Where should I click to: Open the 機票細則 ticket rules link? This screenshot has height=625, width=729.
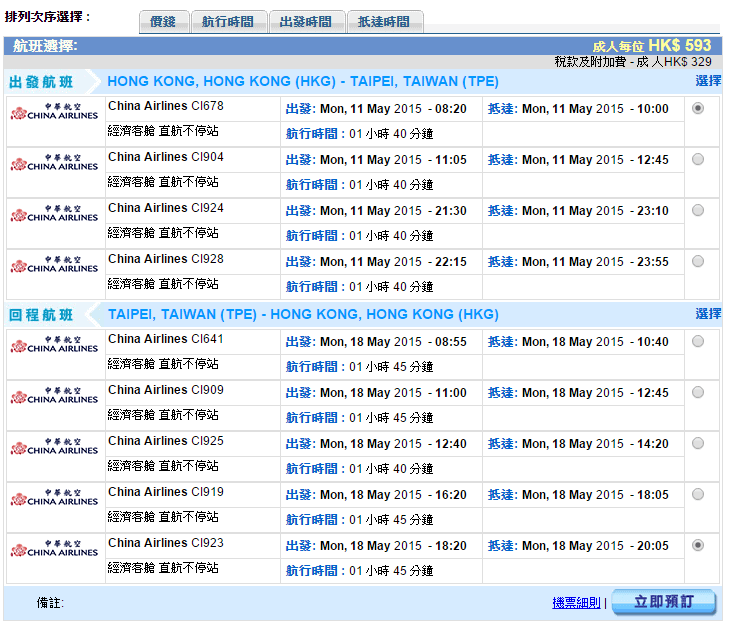pyautogui.click(x=576, y=603)
